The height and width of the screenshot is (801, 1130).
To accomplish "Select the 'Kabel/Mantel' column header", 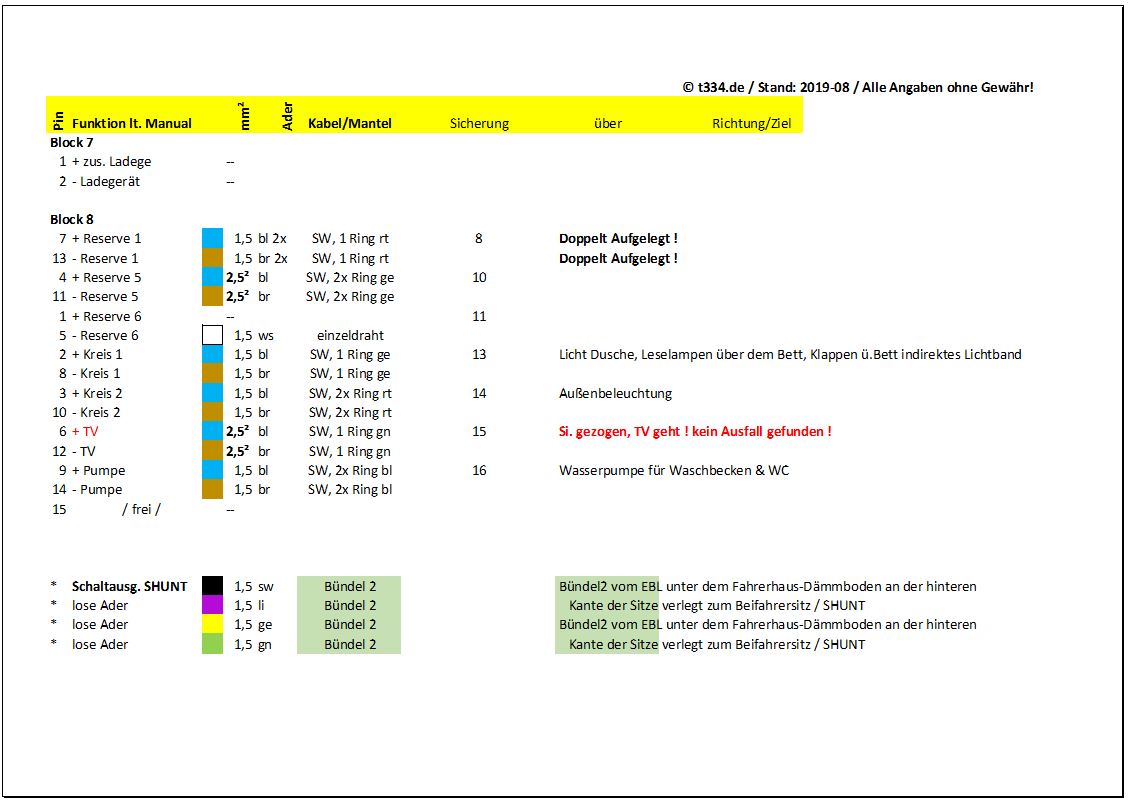I will tap(349, 123).
